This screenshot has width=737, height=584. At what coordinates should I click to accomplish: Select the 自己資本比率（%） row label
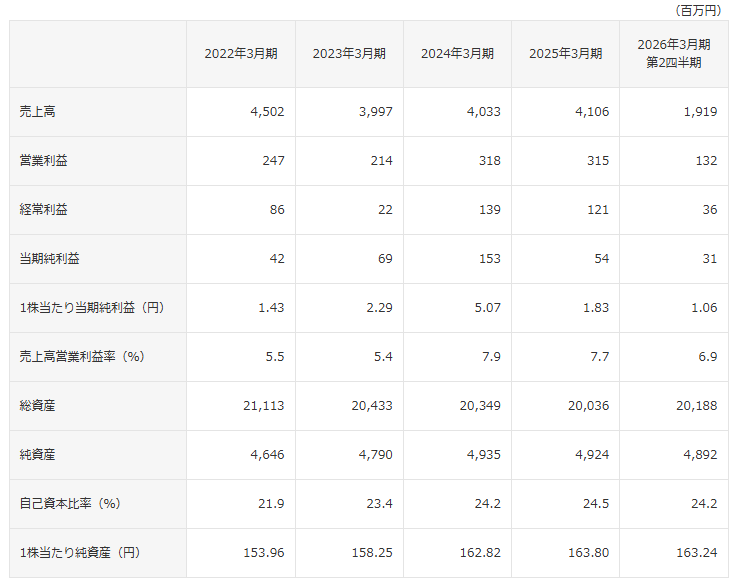click(70, 504)
